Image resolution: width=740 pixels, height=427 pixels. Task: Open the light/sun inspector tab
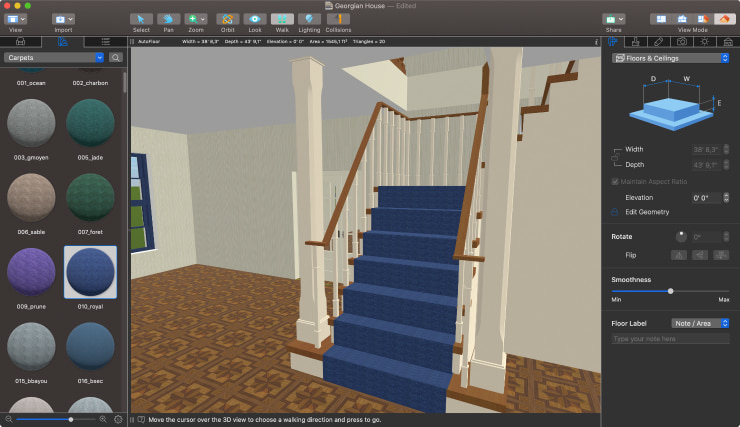705,42
